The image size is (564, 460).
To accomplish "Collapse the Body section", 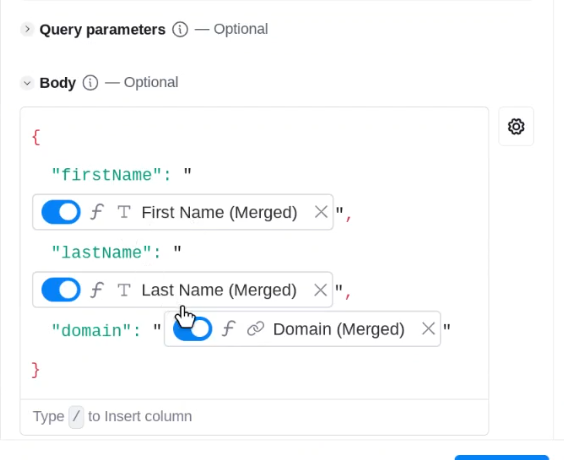I will tap(27, 83).
